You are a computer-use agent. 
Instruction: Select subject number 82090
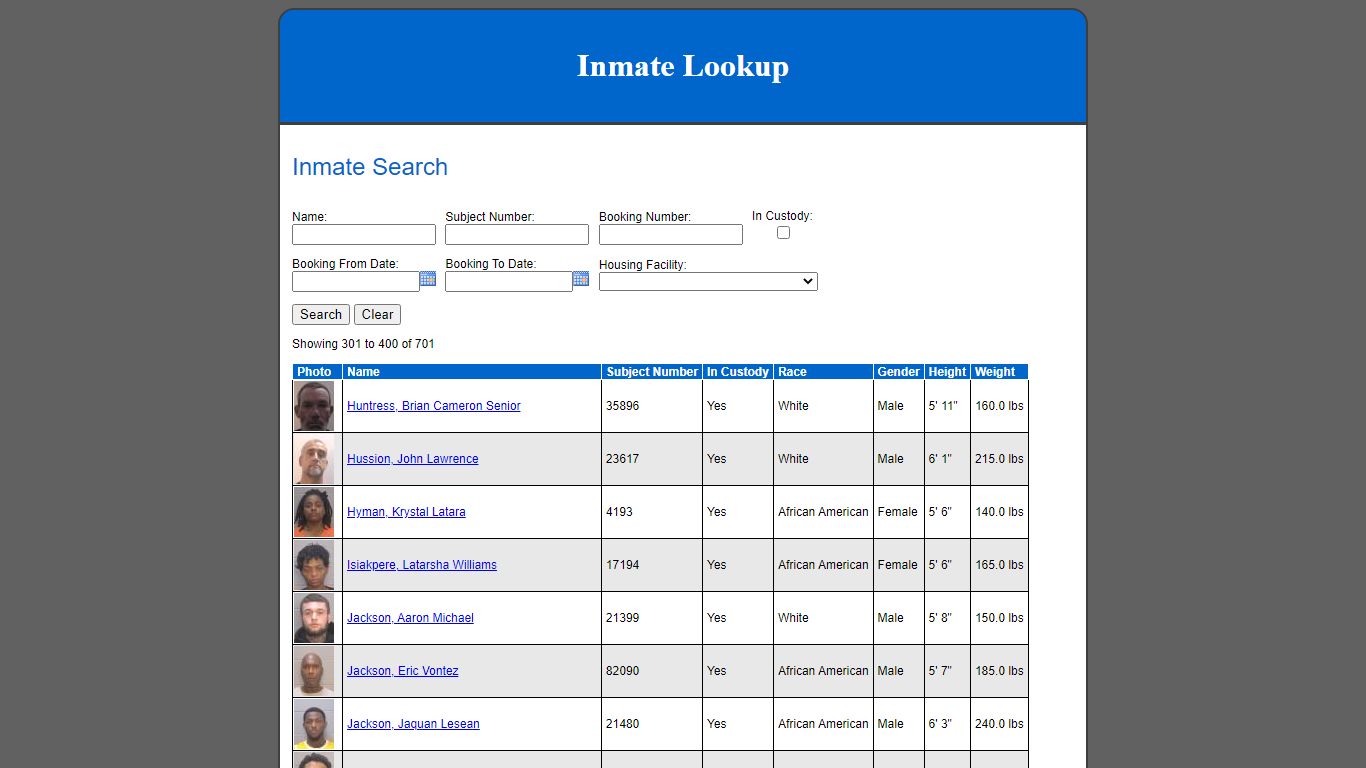click(622, 671)
